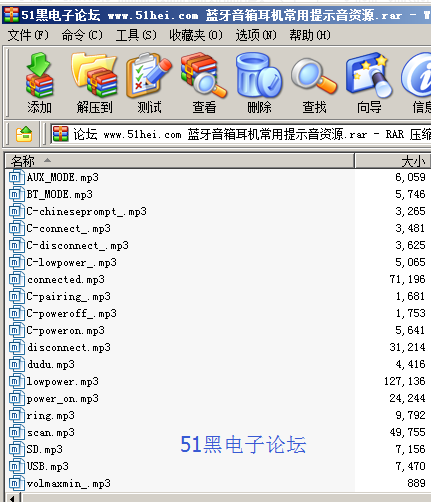The height and width of the screenshot is (502, 431).
Task: Launch the 向导 (Wizard) tool
Action: click(x=369, y=83)
